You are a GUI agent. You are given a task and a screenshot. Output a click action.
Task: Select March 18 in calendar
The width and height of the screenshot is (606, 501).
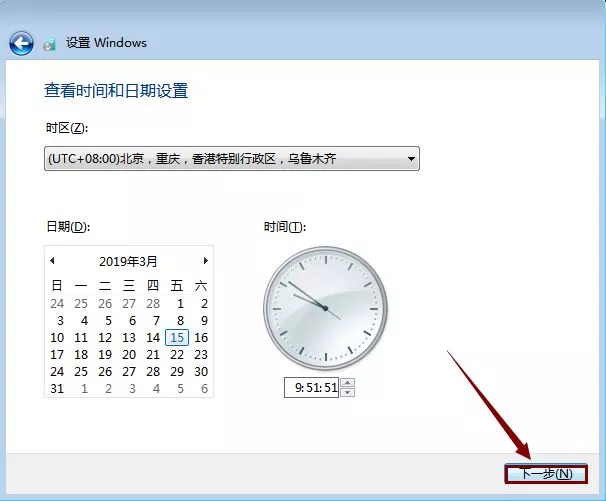81,354
